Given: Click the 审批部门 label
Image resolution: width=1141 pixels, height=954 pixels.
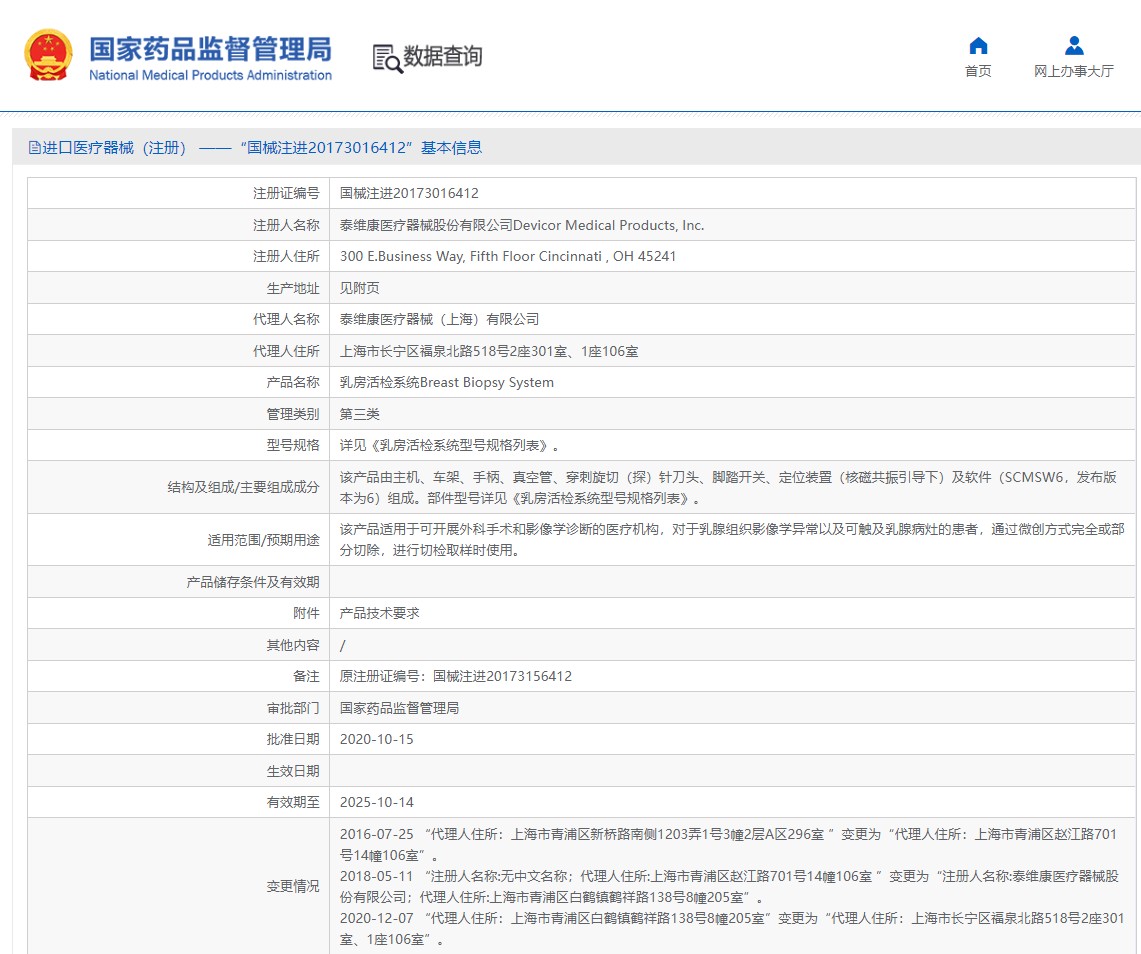Looking at the screenshot, I should (293, 708).
